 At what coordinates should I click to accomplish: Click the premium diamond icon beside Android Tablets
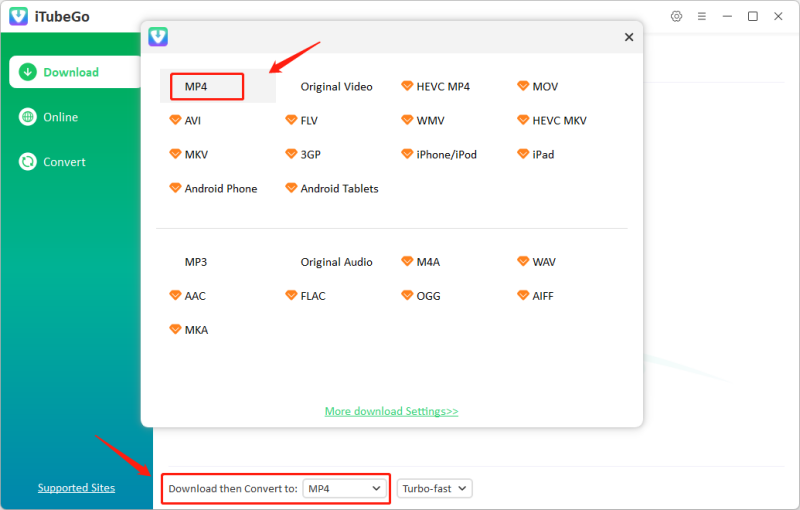coord(291,188)
